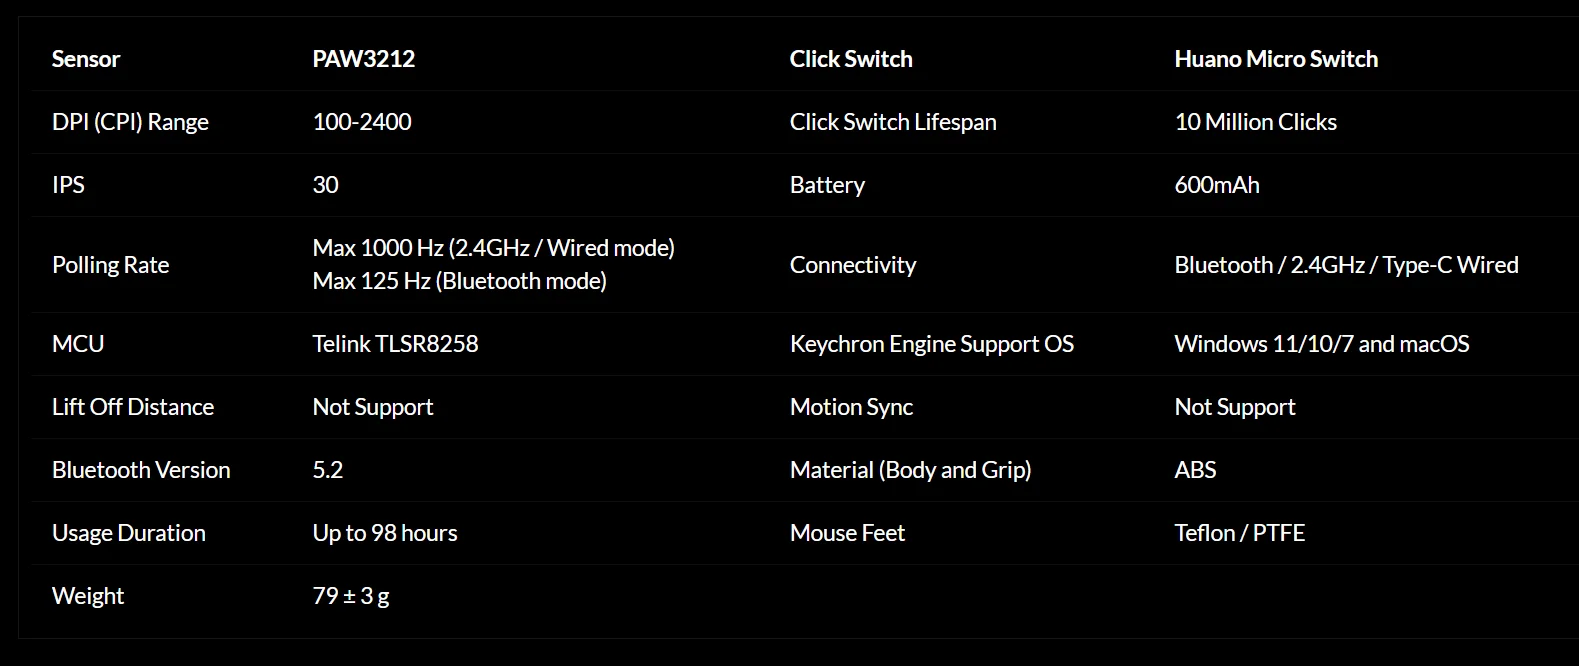Image resolution: width=1579 pixels, height=666 pixels.
Task: Click the Windows 11/10/7 and macOS value
Action: [x=1321, y=344]
